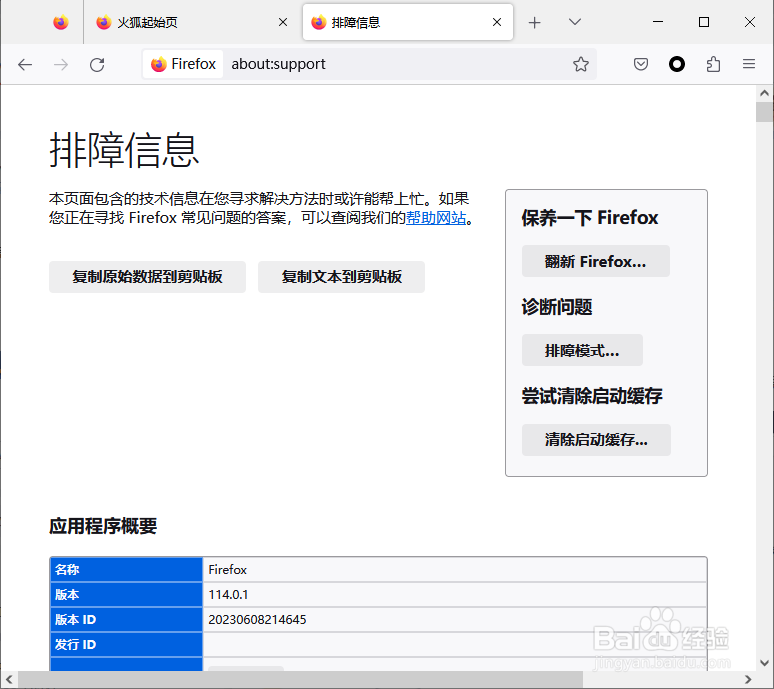Click the black circle account icon
Image resolution: width=774 pixels, height=689 pixels.
pyautogui.click(x=677, y=64)
